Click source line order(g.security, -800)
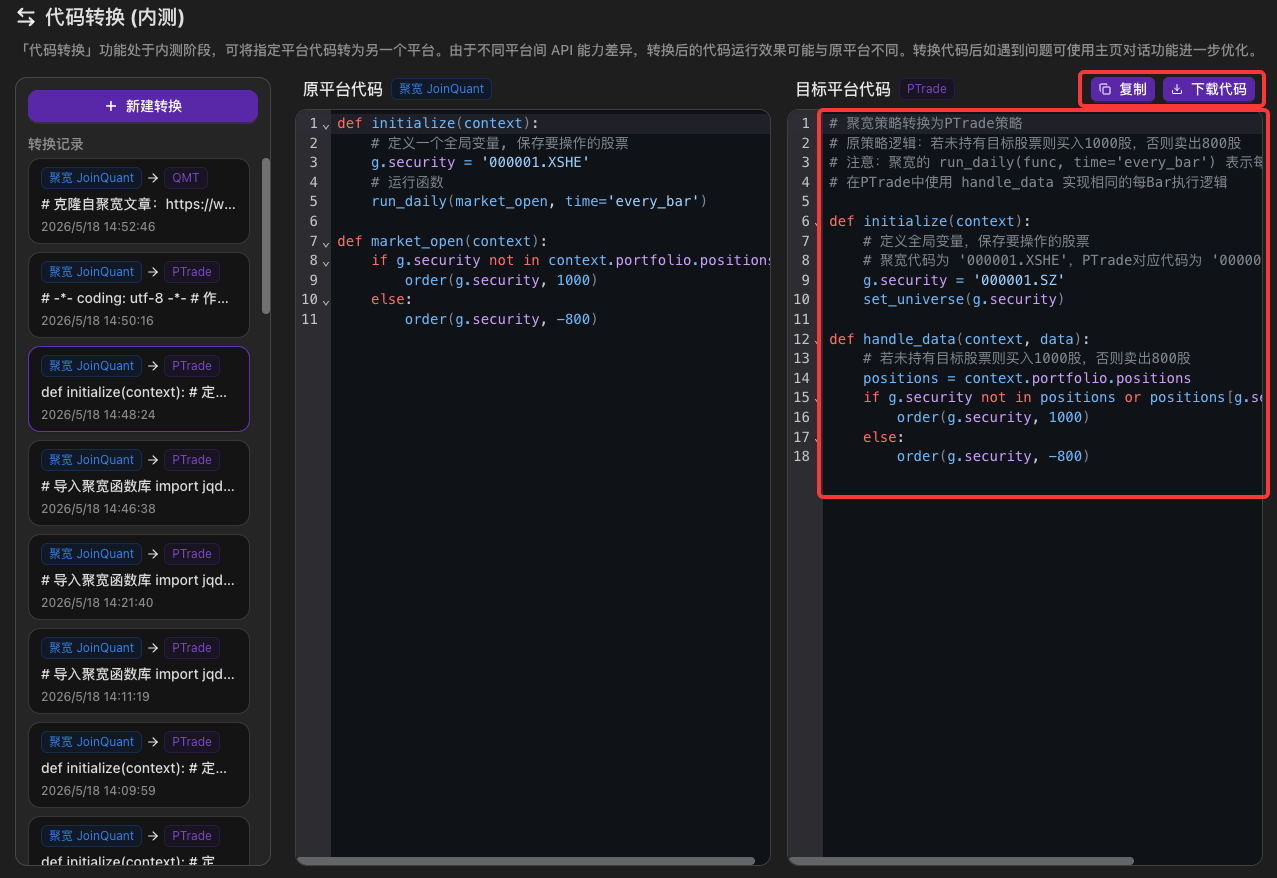Image resolution: width=1277 pixels, height=878 pixels. click(501, 319)
